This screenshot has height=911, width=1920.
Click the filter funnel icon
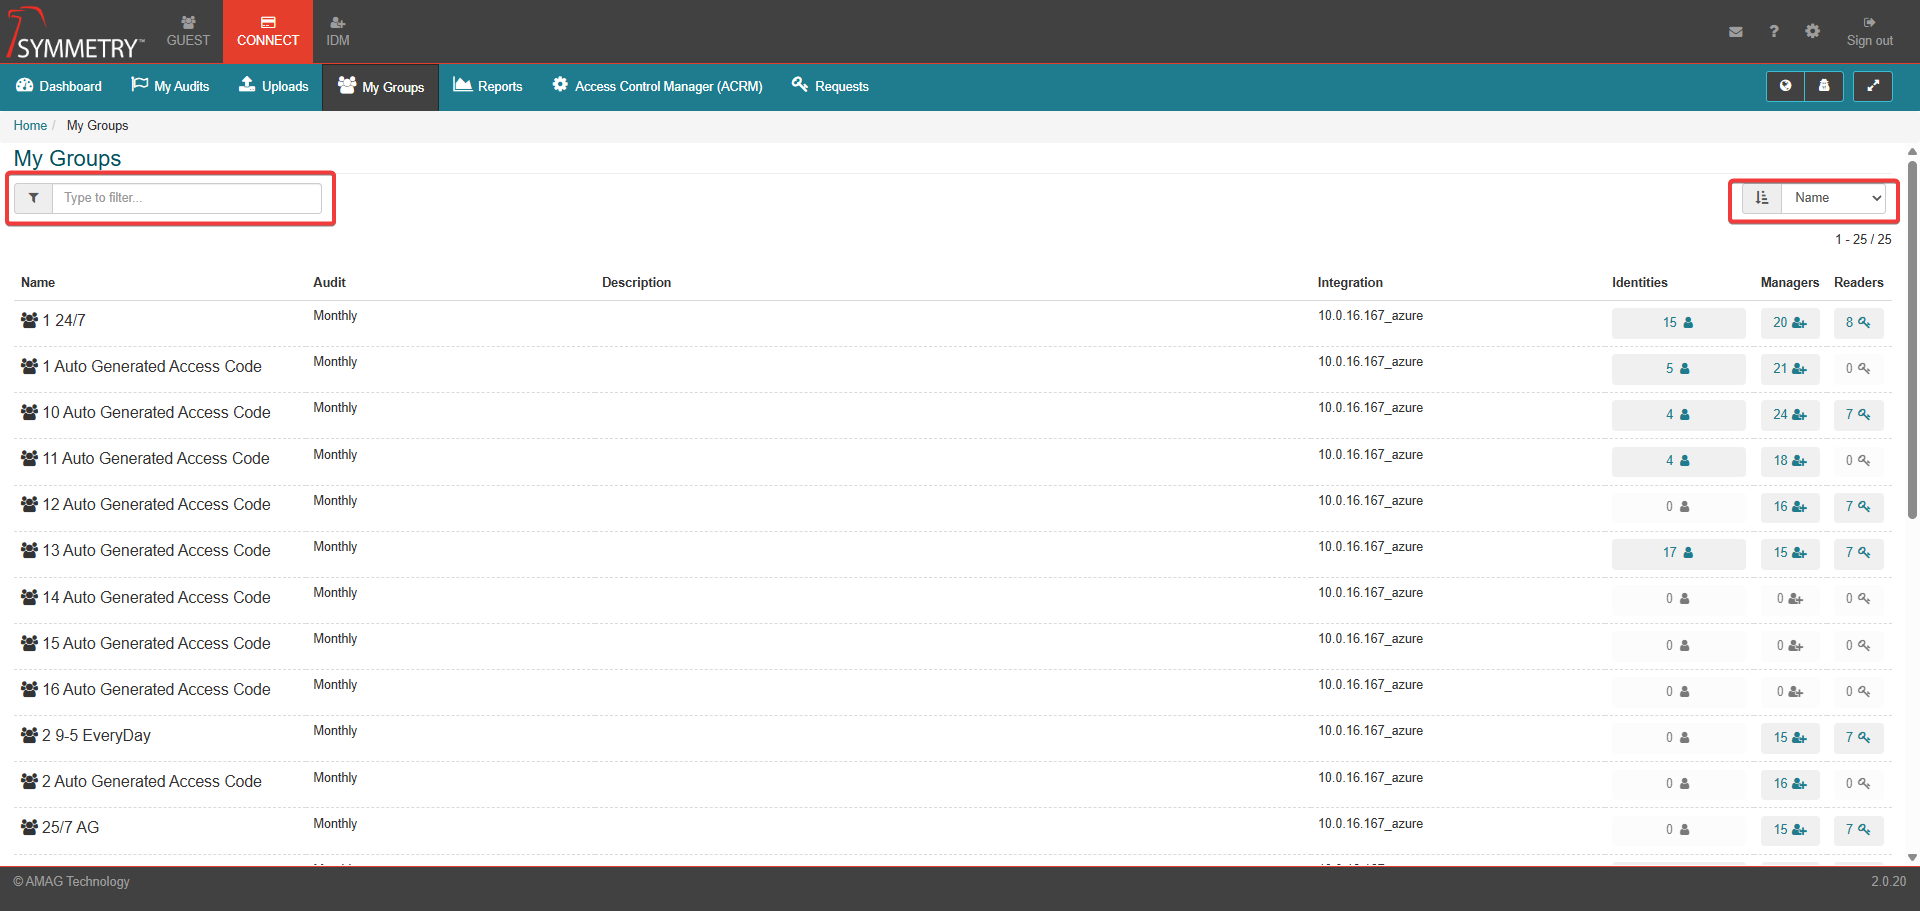coord(34,198)
